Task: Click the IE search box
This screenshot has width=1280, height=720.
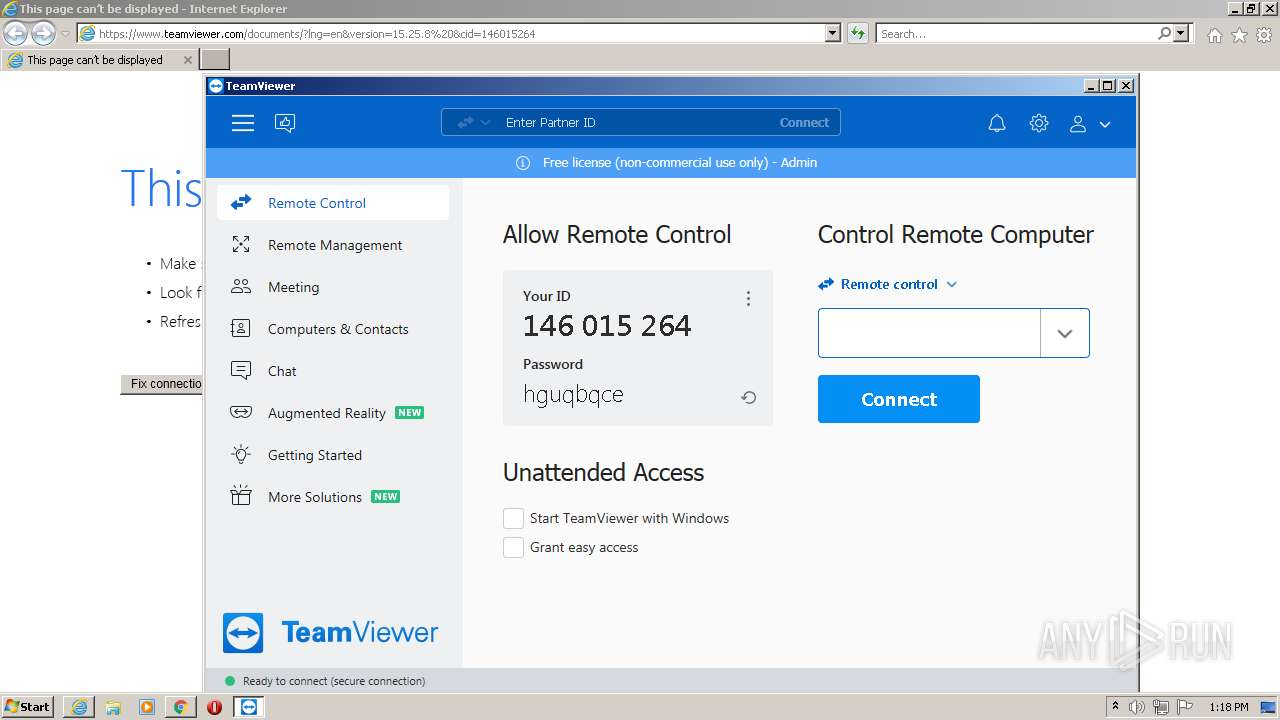Action: 1016,33
